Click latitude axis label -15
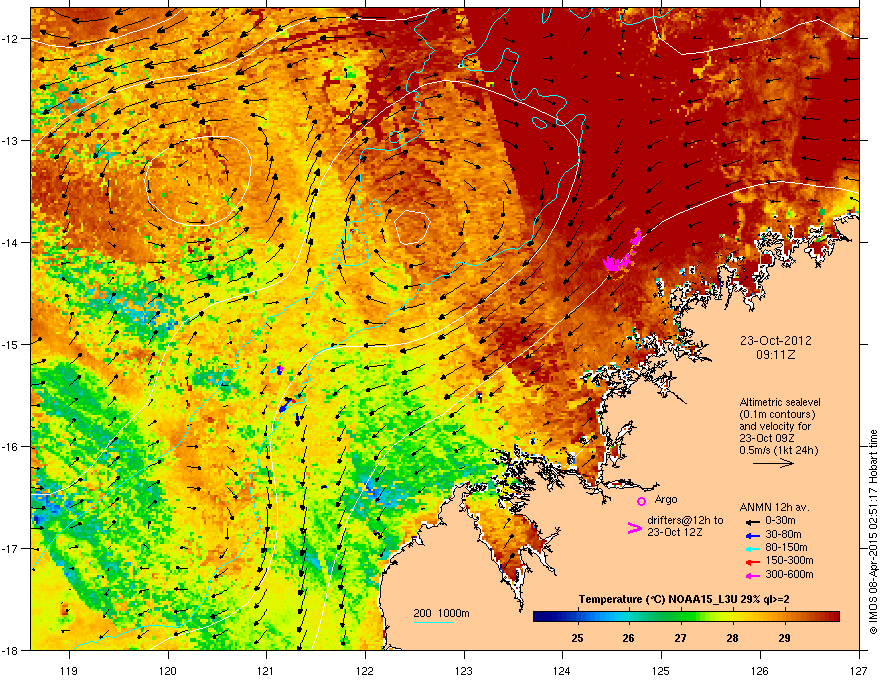The image size is (880, 680). [x=9, y=344]
